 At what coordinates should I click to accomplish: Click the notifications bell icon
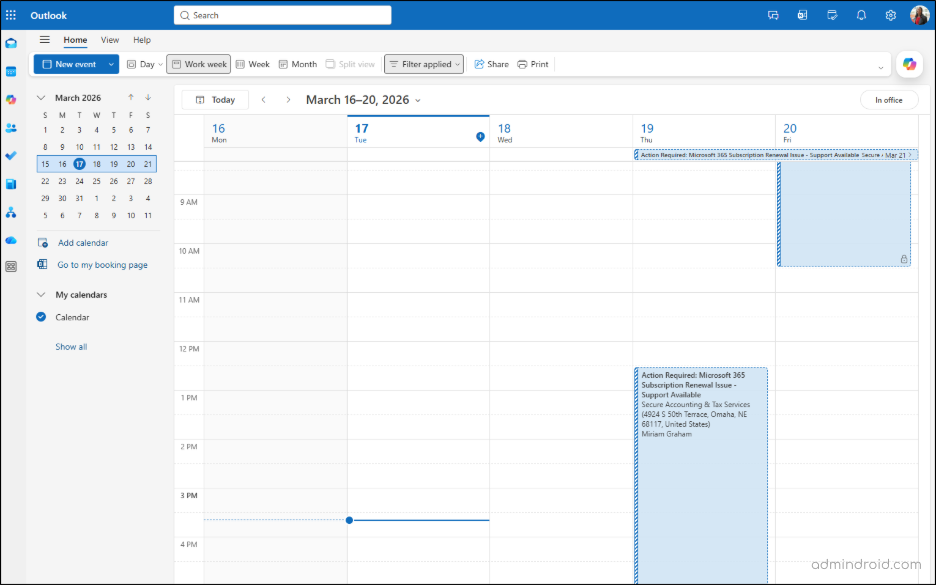pyautogui.click(x=861, y=15)
